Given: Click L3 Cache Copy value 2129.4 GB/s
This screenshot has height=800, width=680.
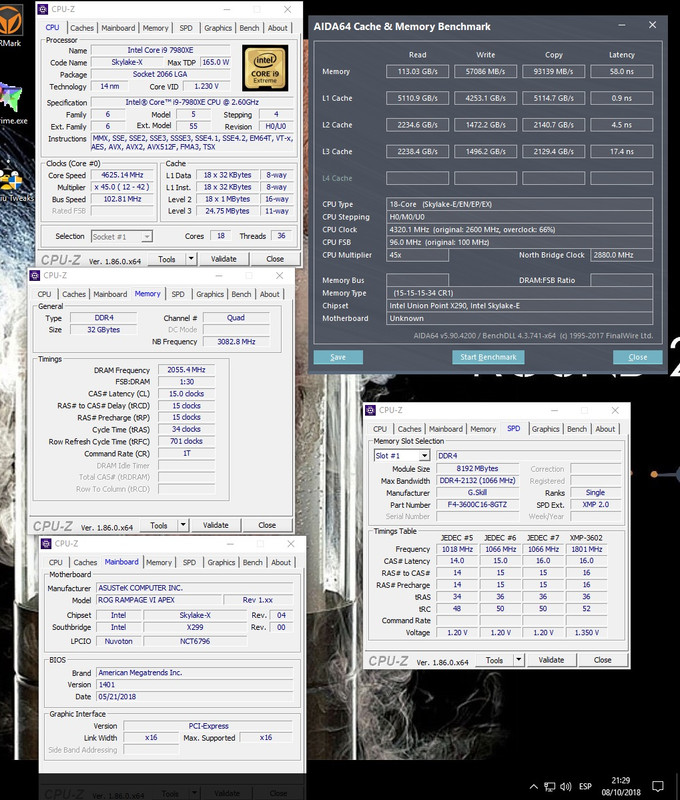Looking at the screenshot, I should point(553,152).
